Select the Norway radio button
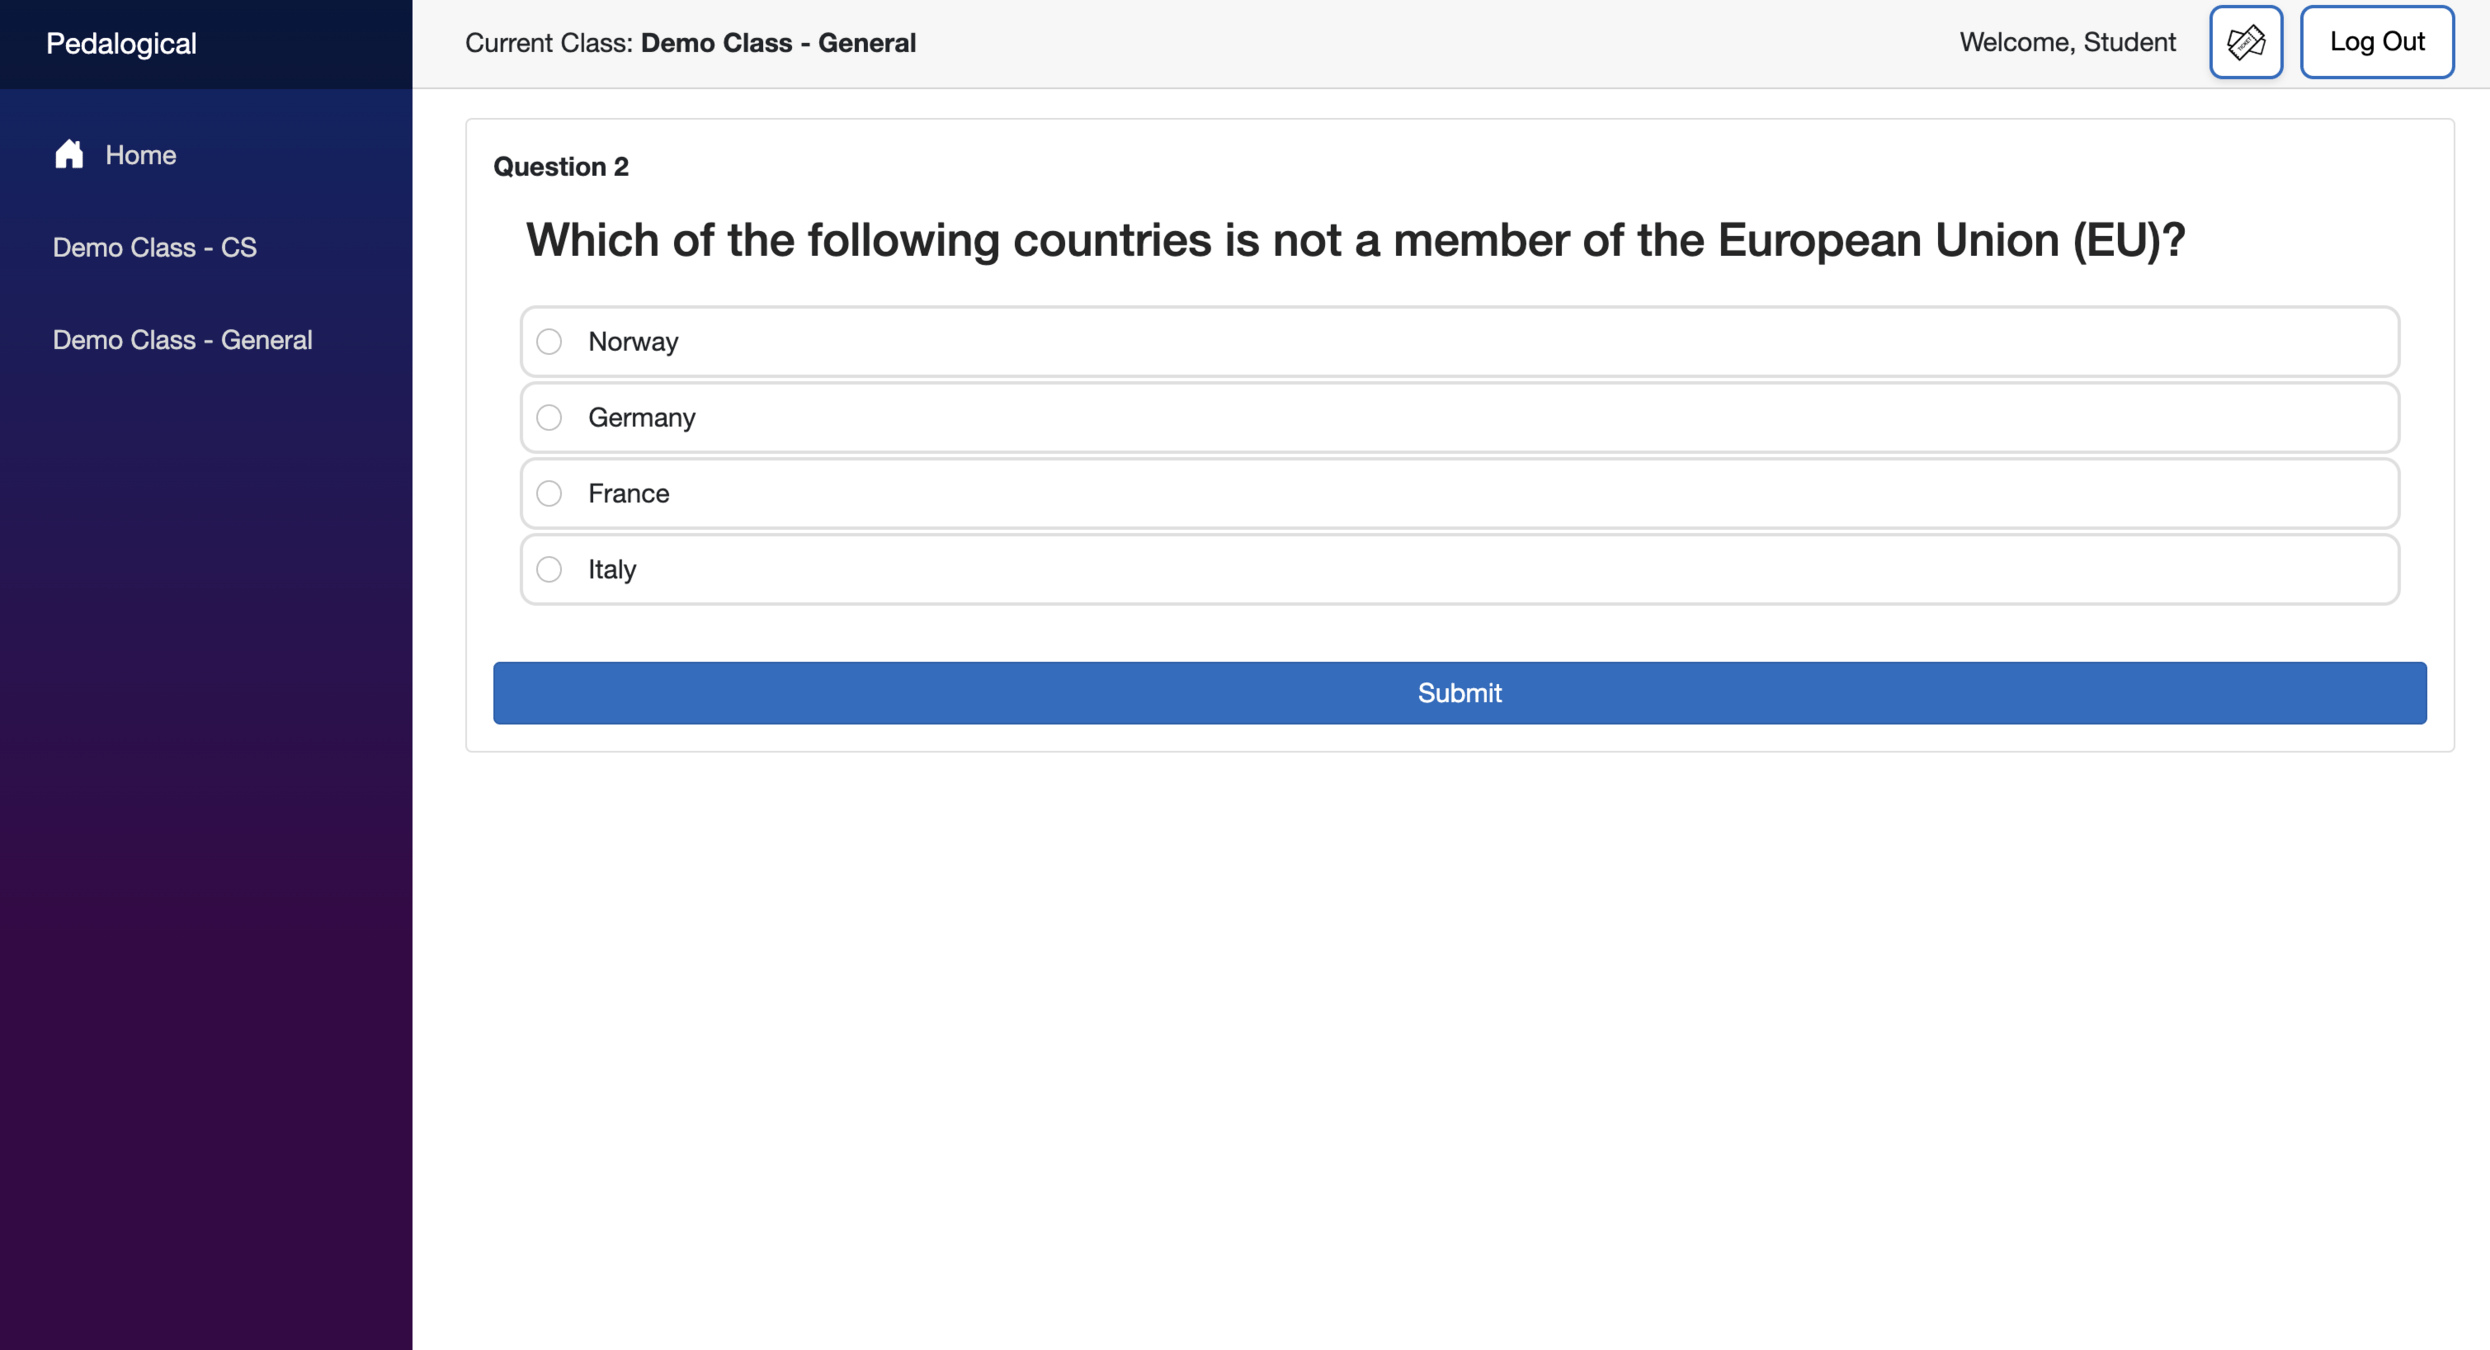The height and width of the screenshot is (1350, 2490). click(x=549, y=342)
